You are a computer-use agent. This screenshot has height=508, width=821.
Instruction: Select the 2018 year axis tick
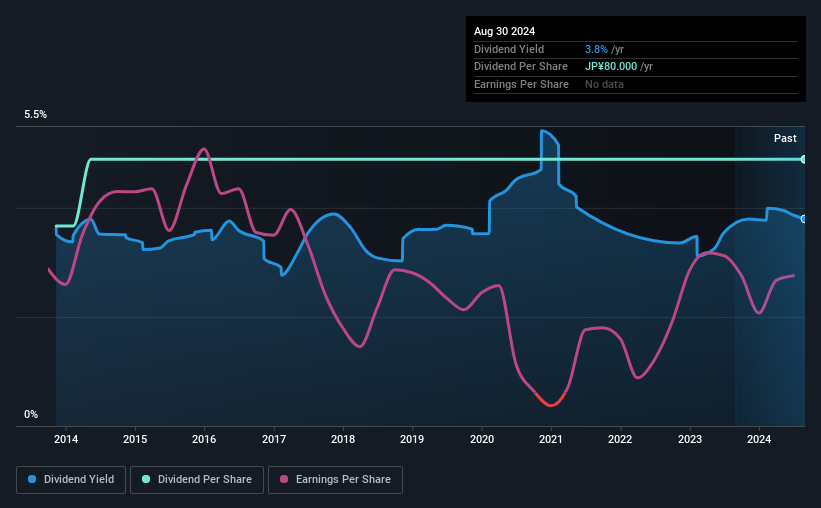coord(343,438)
